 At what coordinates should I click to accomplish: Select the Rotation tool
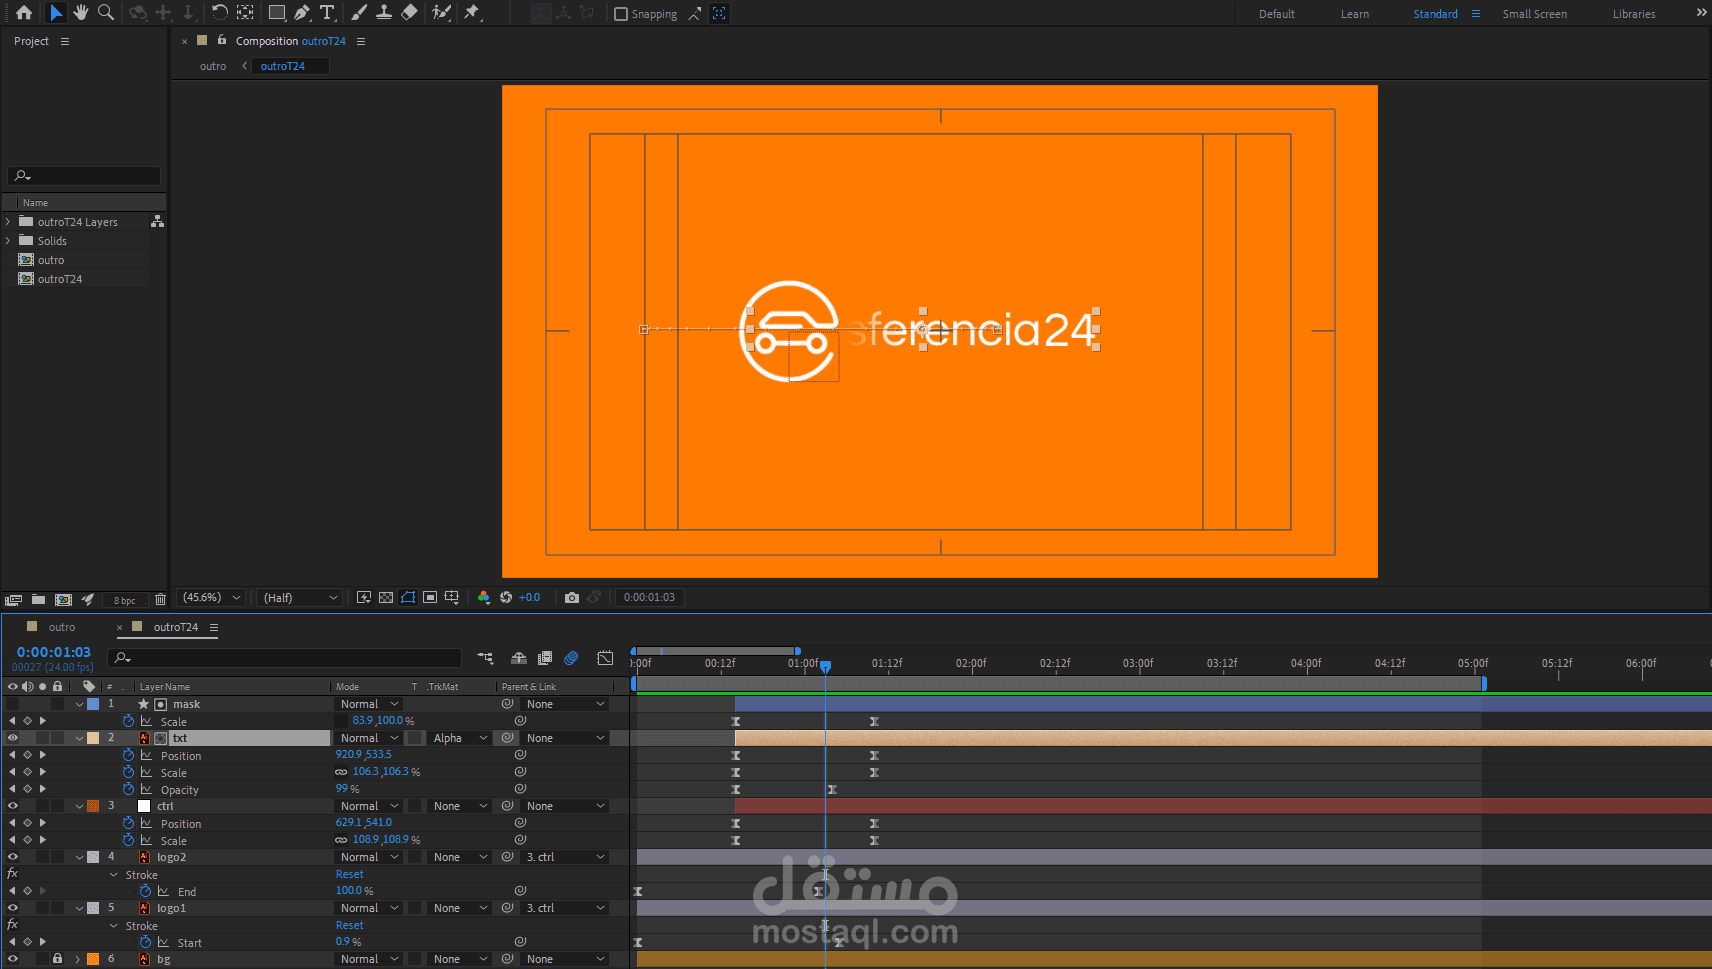coord(219,13)
